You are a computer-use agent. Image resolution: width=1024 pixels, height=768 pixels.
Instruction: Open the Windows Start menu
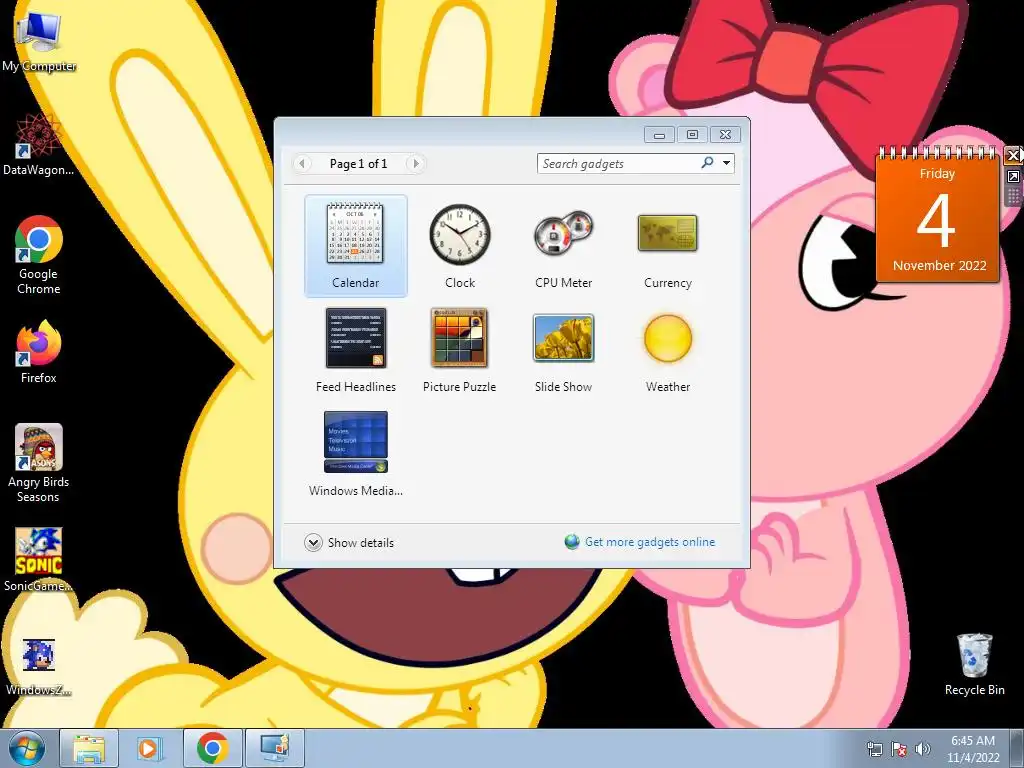(27, 748)
